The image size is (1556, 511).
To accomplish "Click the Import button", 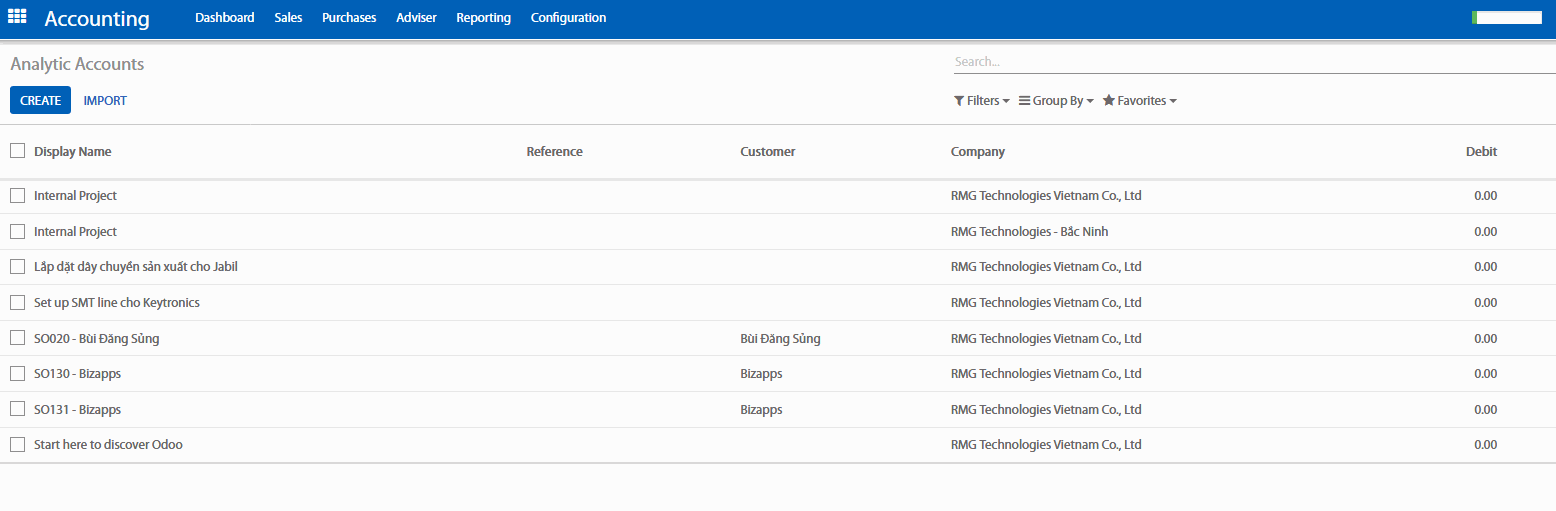I will (105, 101).
